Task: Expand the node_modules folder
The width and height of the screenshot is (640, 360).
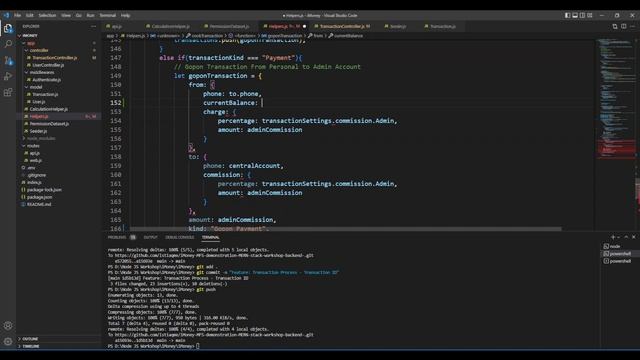Action: (41, 138)
